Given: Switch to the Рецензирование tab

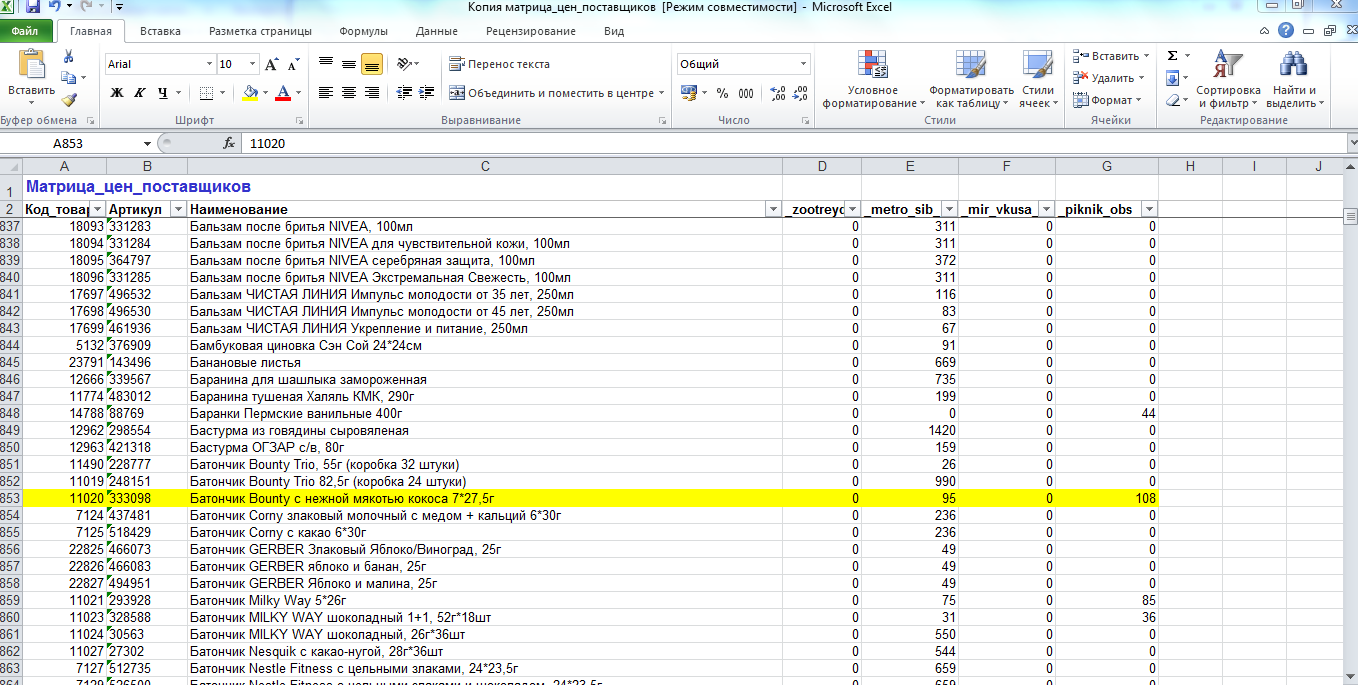Looking at the screenshot, I should pyautogui.click(x=530, y=31).
